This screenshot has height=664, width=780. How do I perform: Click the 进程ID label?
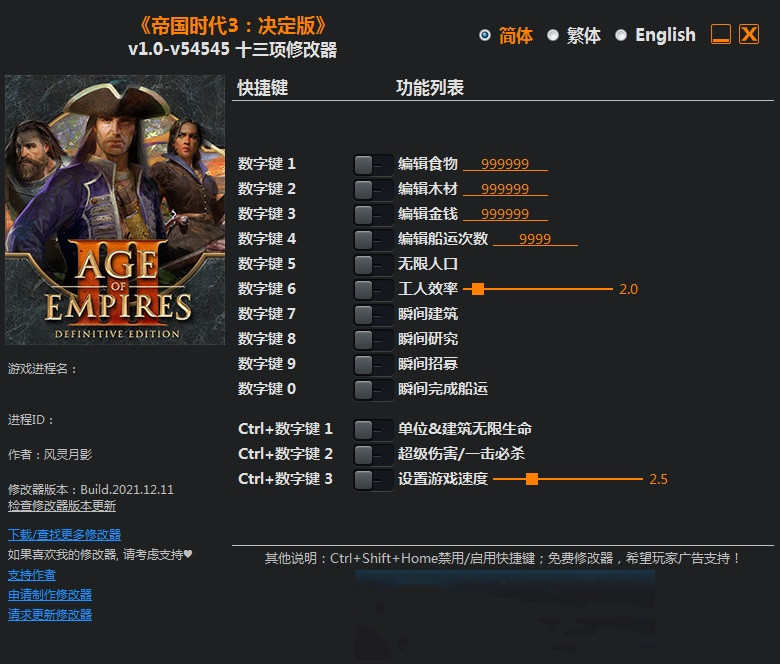point(30,419)
